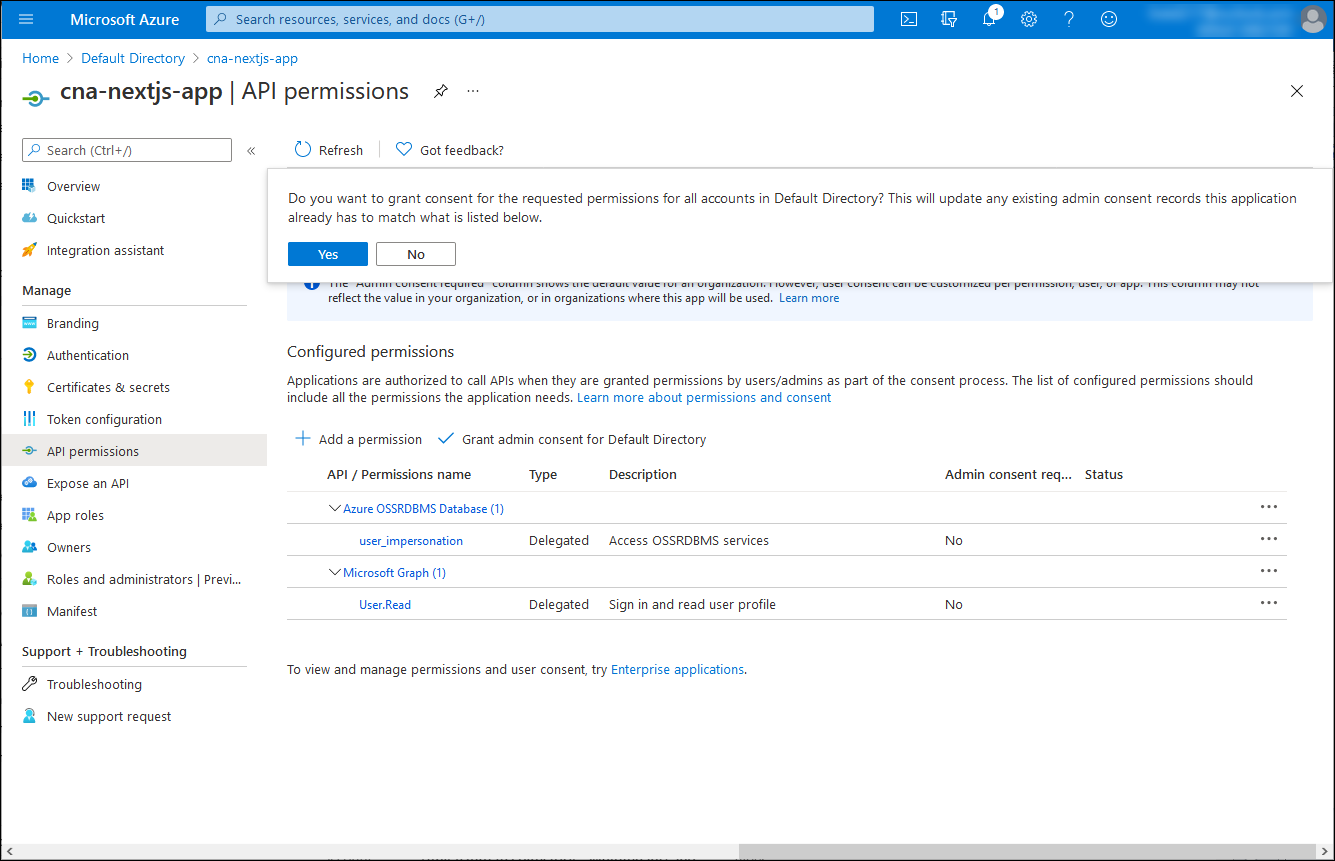
Task: Decline consent by clicking No
Action: 416,254
